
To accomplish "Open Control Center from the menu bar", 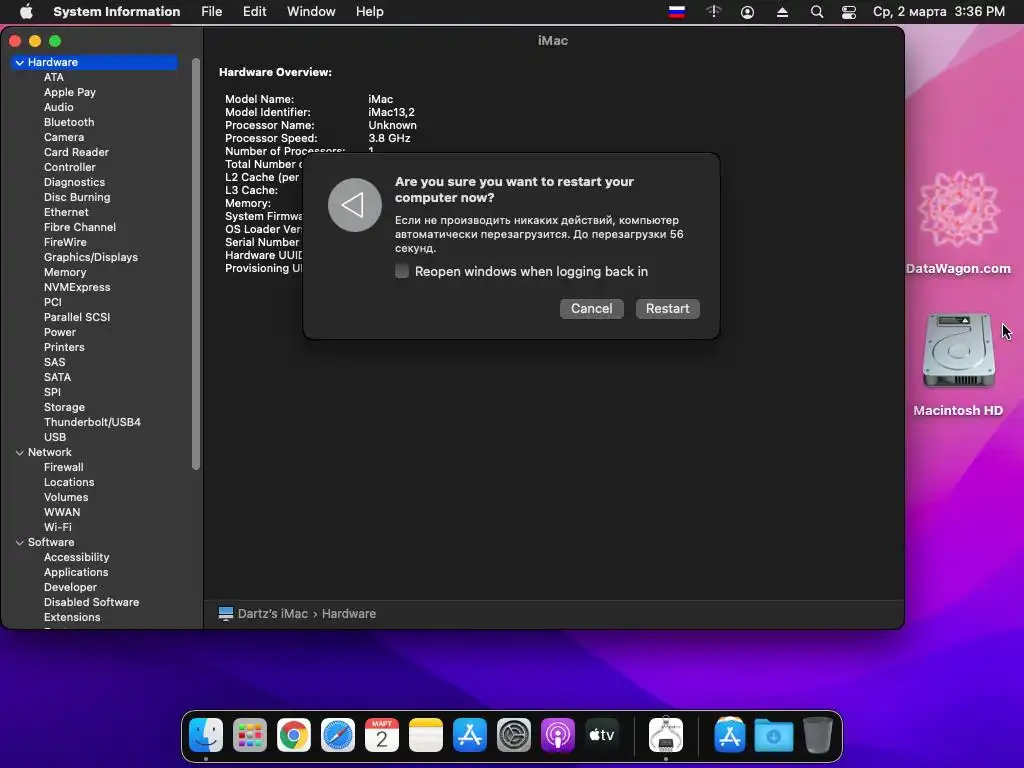I will [848, 12].
